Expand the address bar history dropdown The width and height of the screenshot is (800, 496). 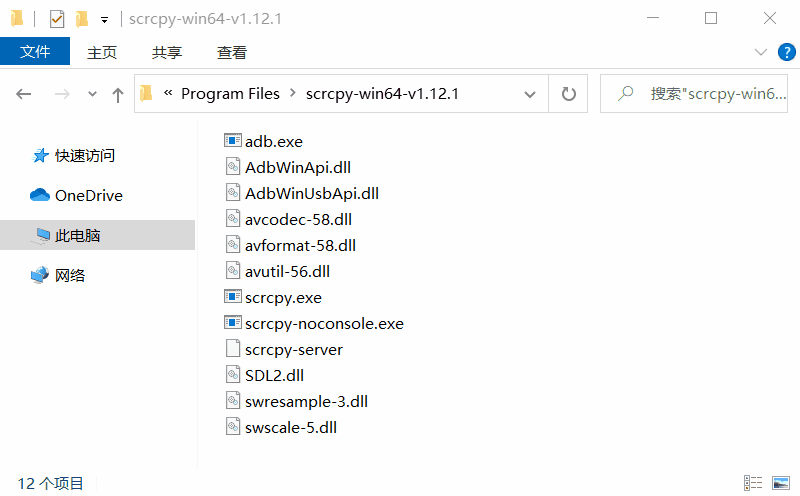click(x=530, y=94)
